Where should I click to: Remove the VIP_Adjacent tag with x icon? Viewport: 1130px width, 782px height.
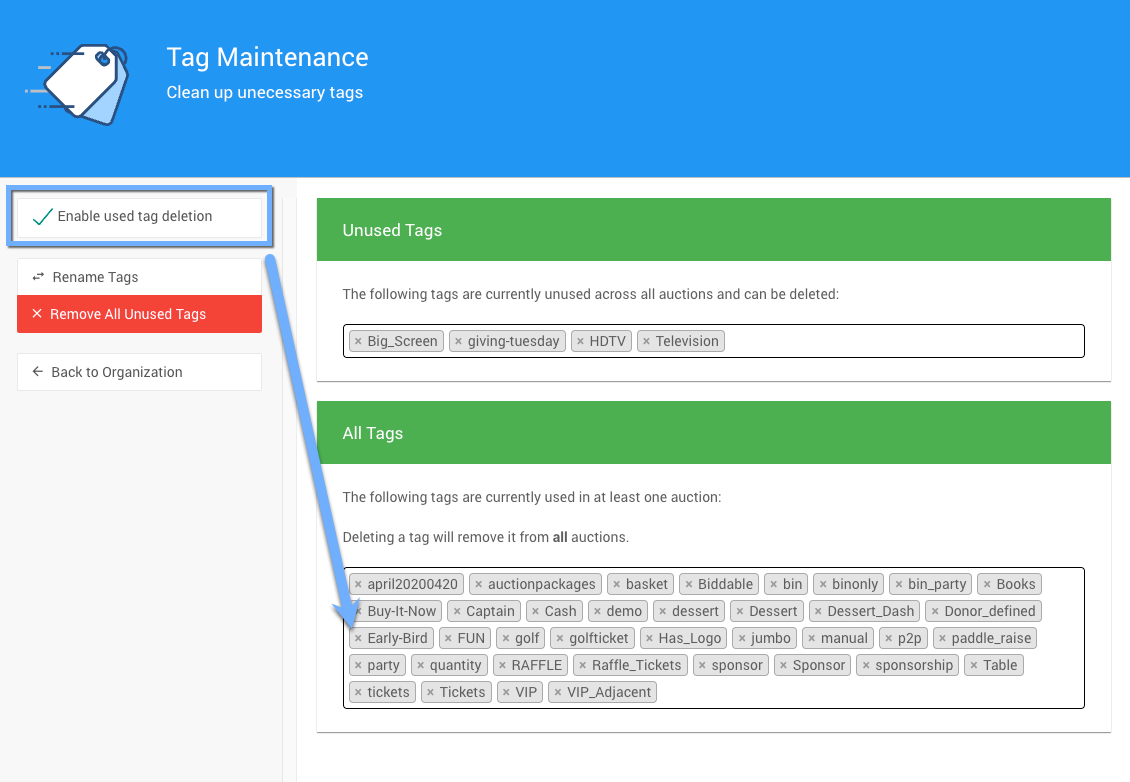[x=558, y=693]
